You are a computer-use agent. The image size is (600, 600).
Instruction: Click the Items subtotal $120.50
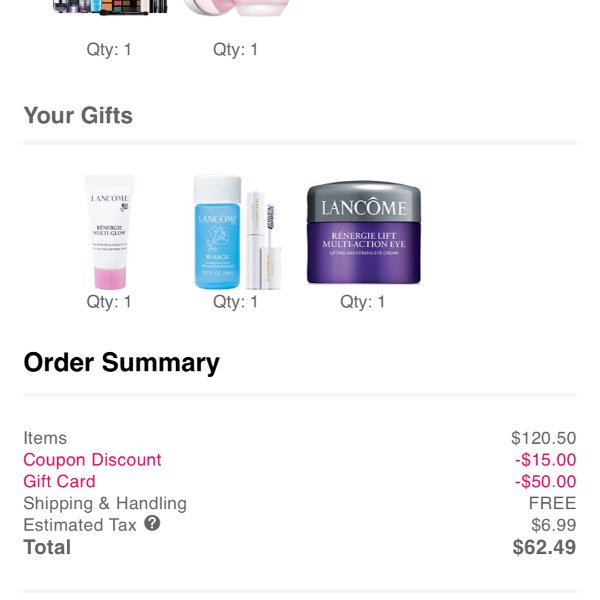(x=544, y=438)
